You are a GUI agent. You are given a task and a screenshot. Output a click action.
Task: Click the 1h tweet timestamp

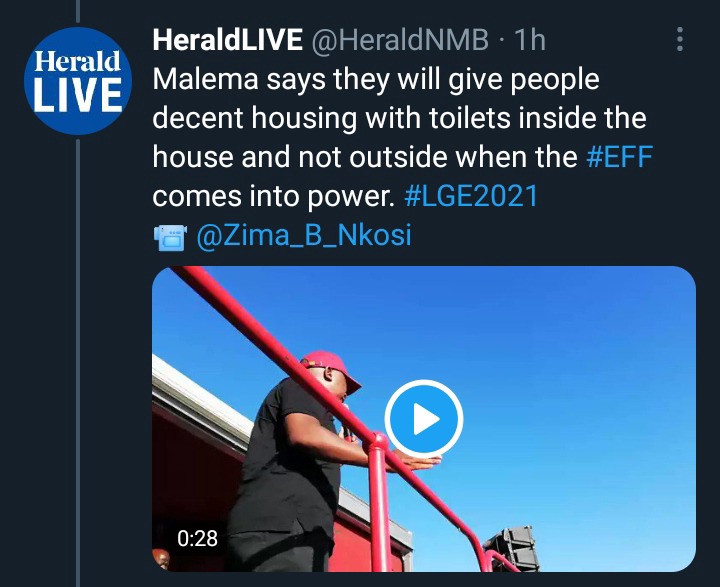[x=530, y=40]
